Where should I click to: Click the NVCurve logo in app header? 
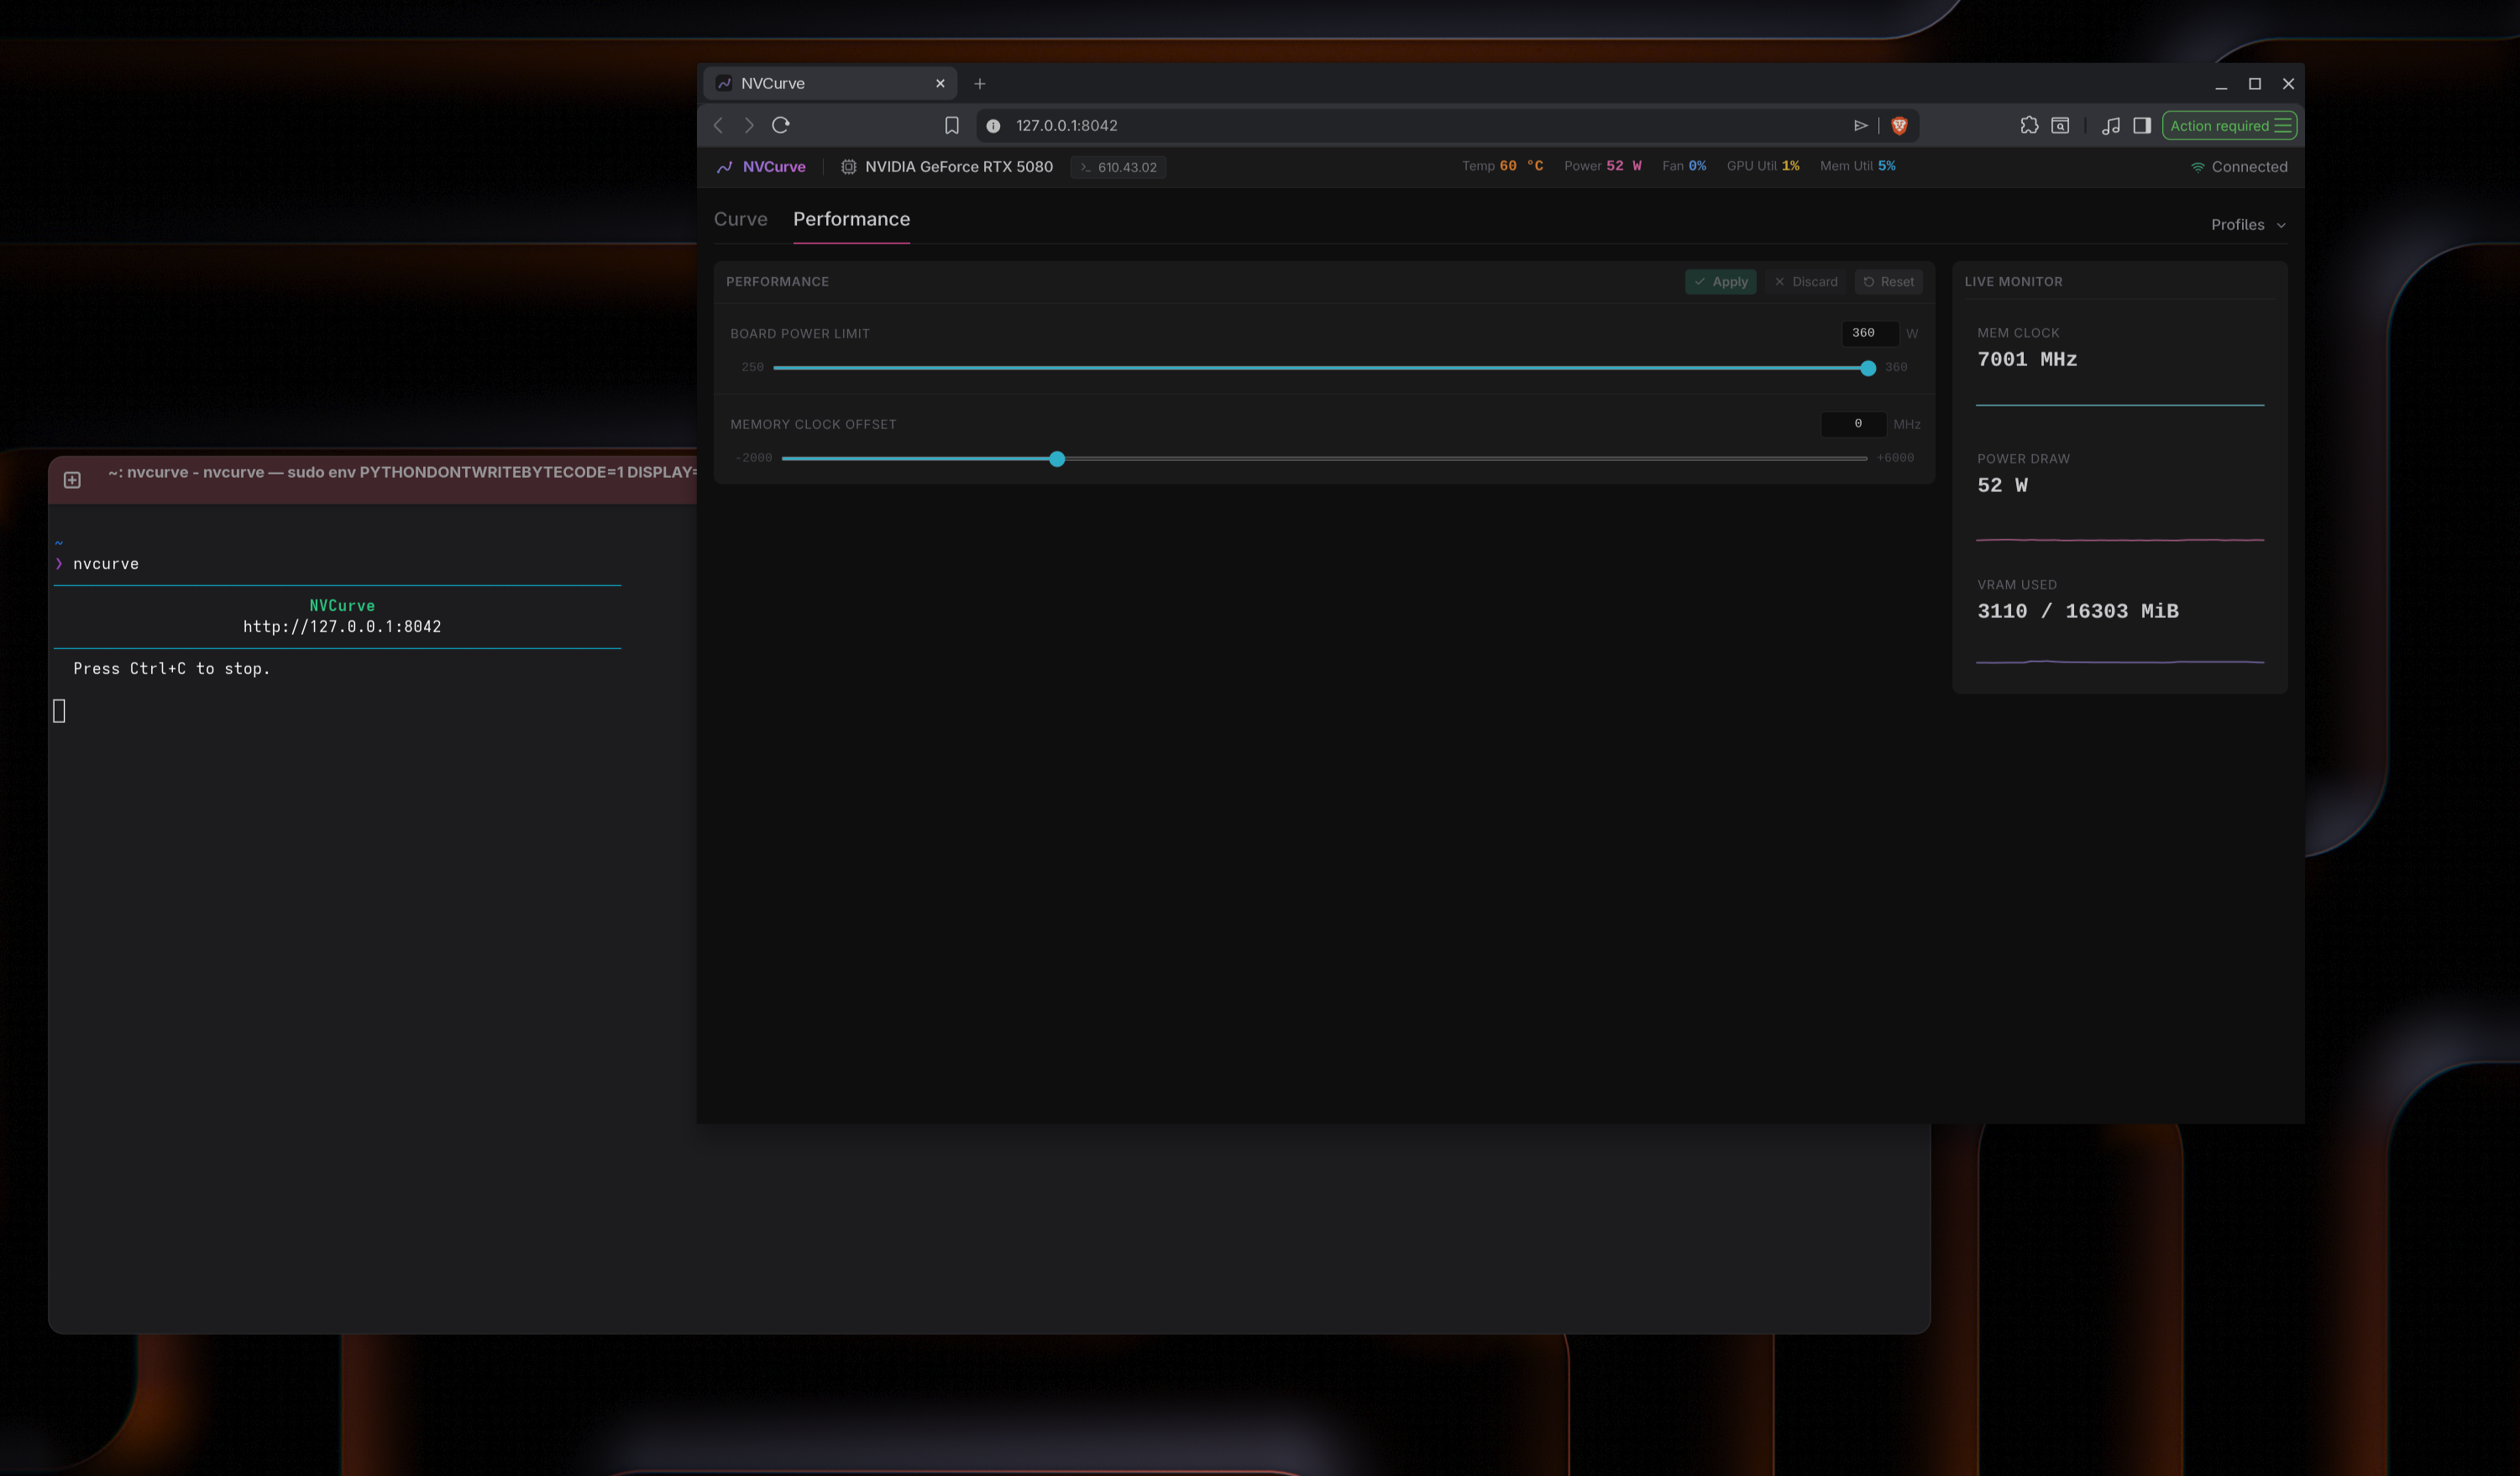click(x=761, y=167)
